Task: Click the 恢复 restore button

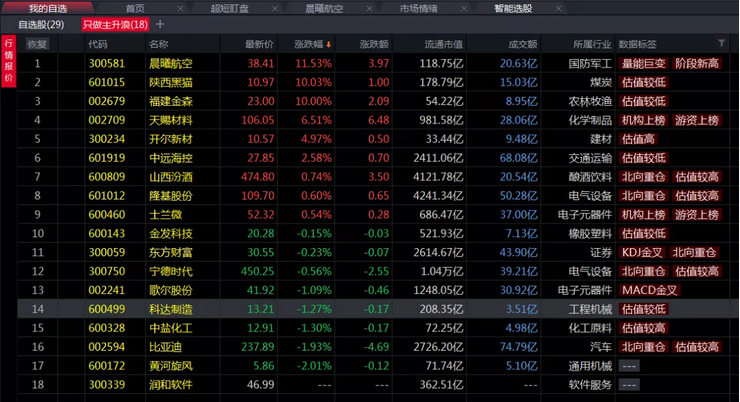Action: (x=37, y=44)
